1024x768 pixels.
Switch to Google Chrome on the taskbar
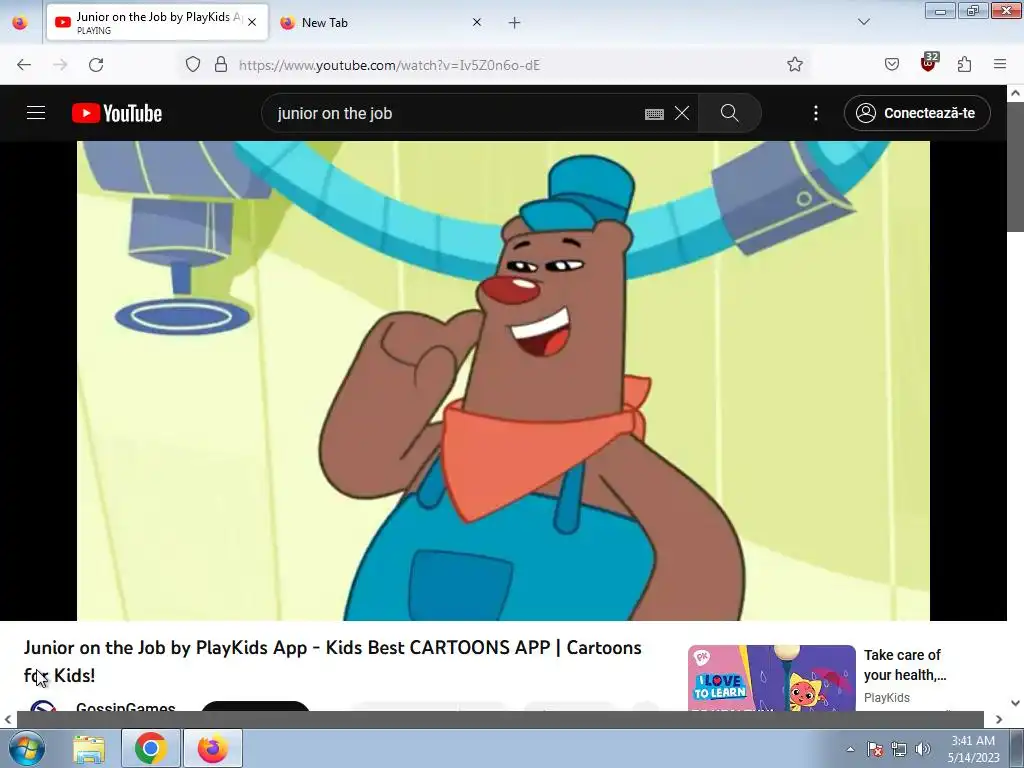151,748
